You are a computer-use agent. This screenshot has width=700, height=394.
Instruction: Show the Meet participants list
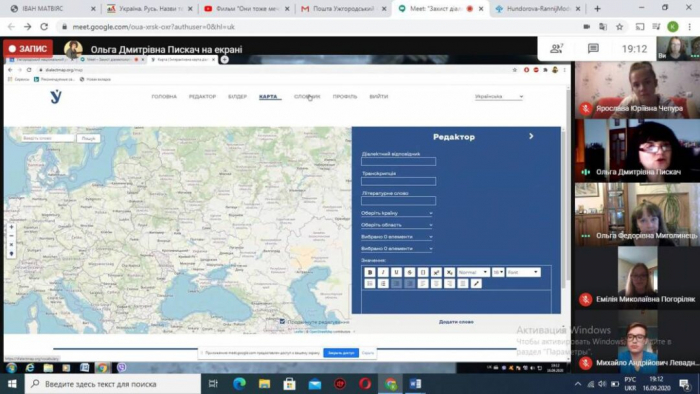point(556,48)
